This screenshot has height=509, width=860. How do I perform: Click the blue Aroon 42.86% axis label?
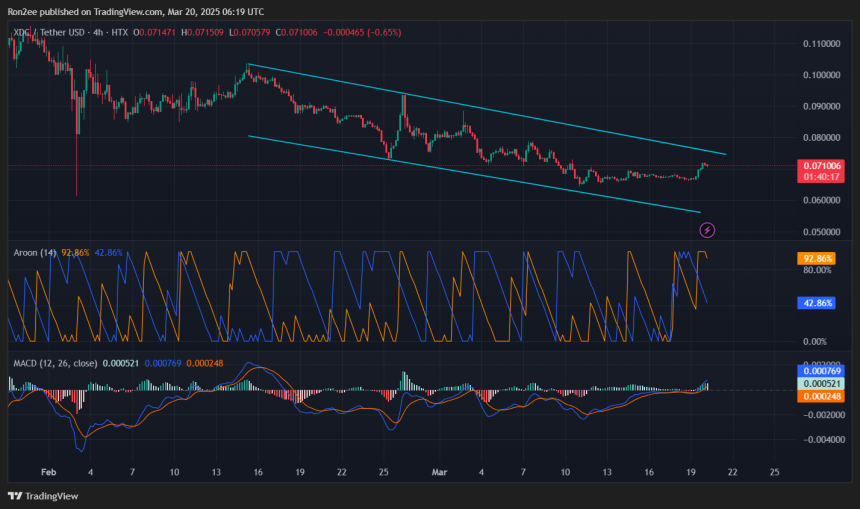[816, 302]
